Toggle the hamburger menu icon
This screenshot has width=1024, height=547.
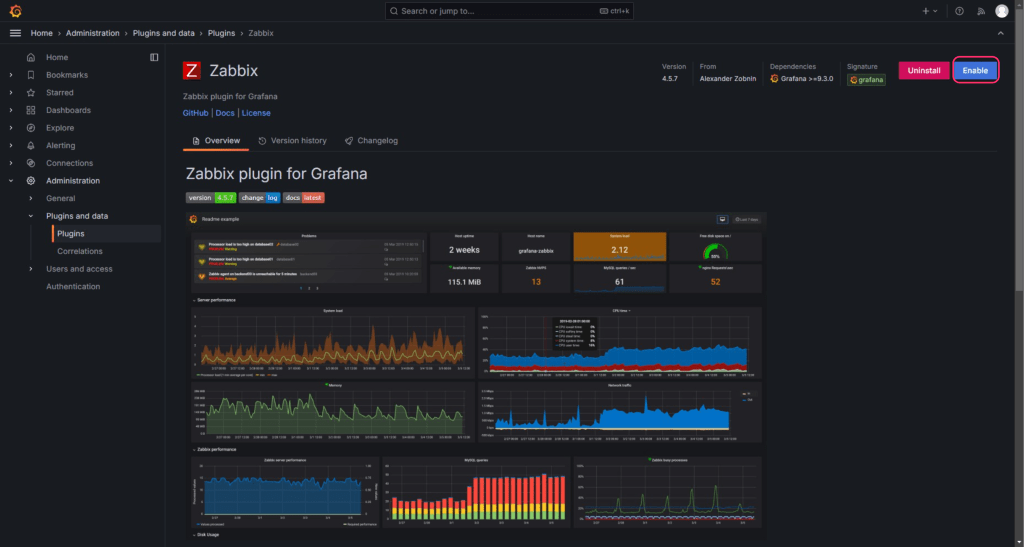point(15,33)
